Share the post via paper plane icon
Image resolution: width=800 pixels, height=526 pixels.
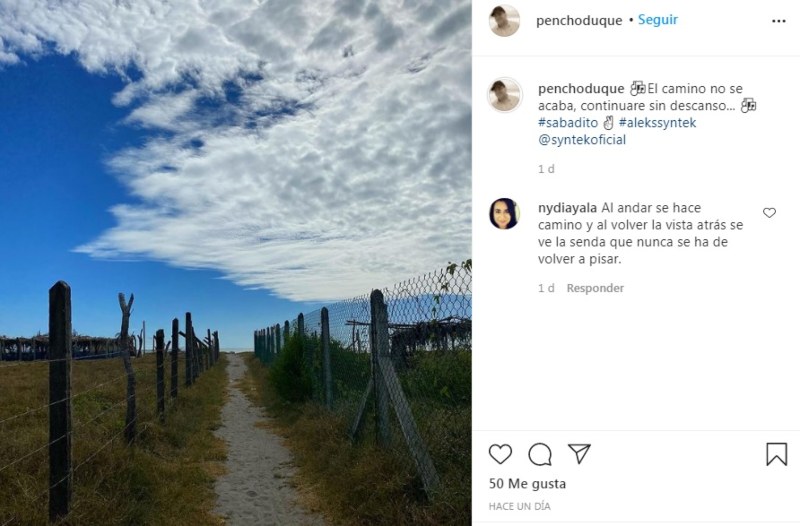pyautogui.click(x=579, y=454)
